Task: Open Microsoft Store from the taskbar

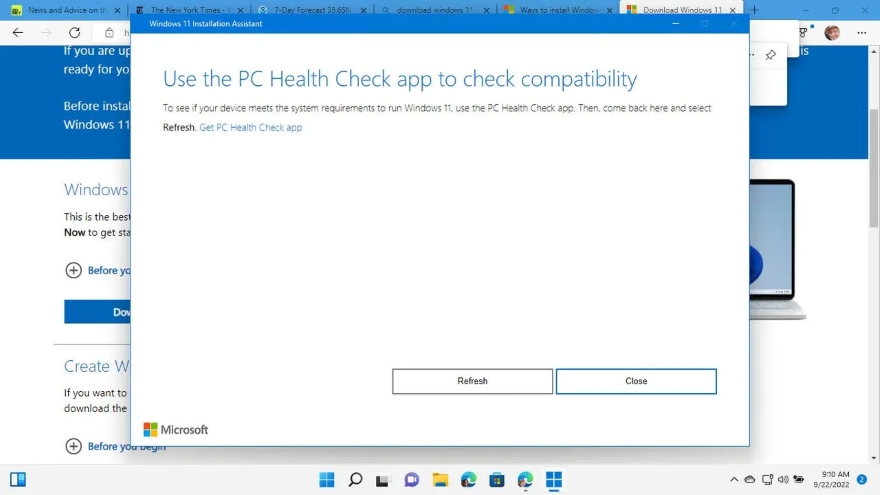Action: pos(497,480)
